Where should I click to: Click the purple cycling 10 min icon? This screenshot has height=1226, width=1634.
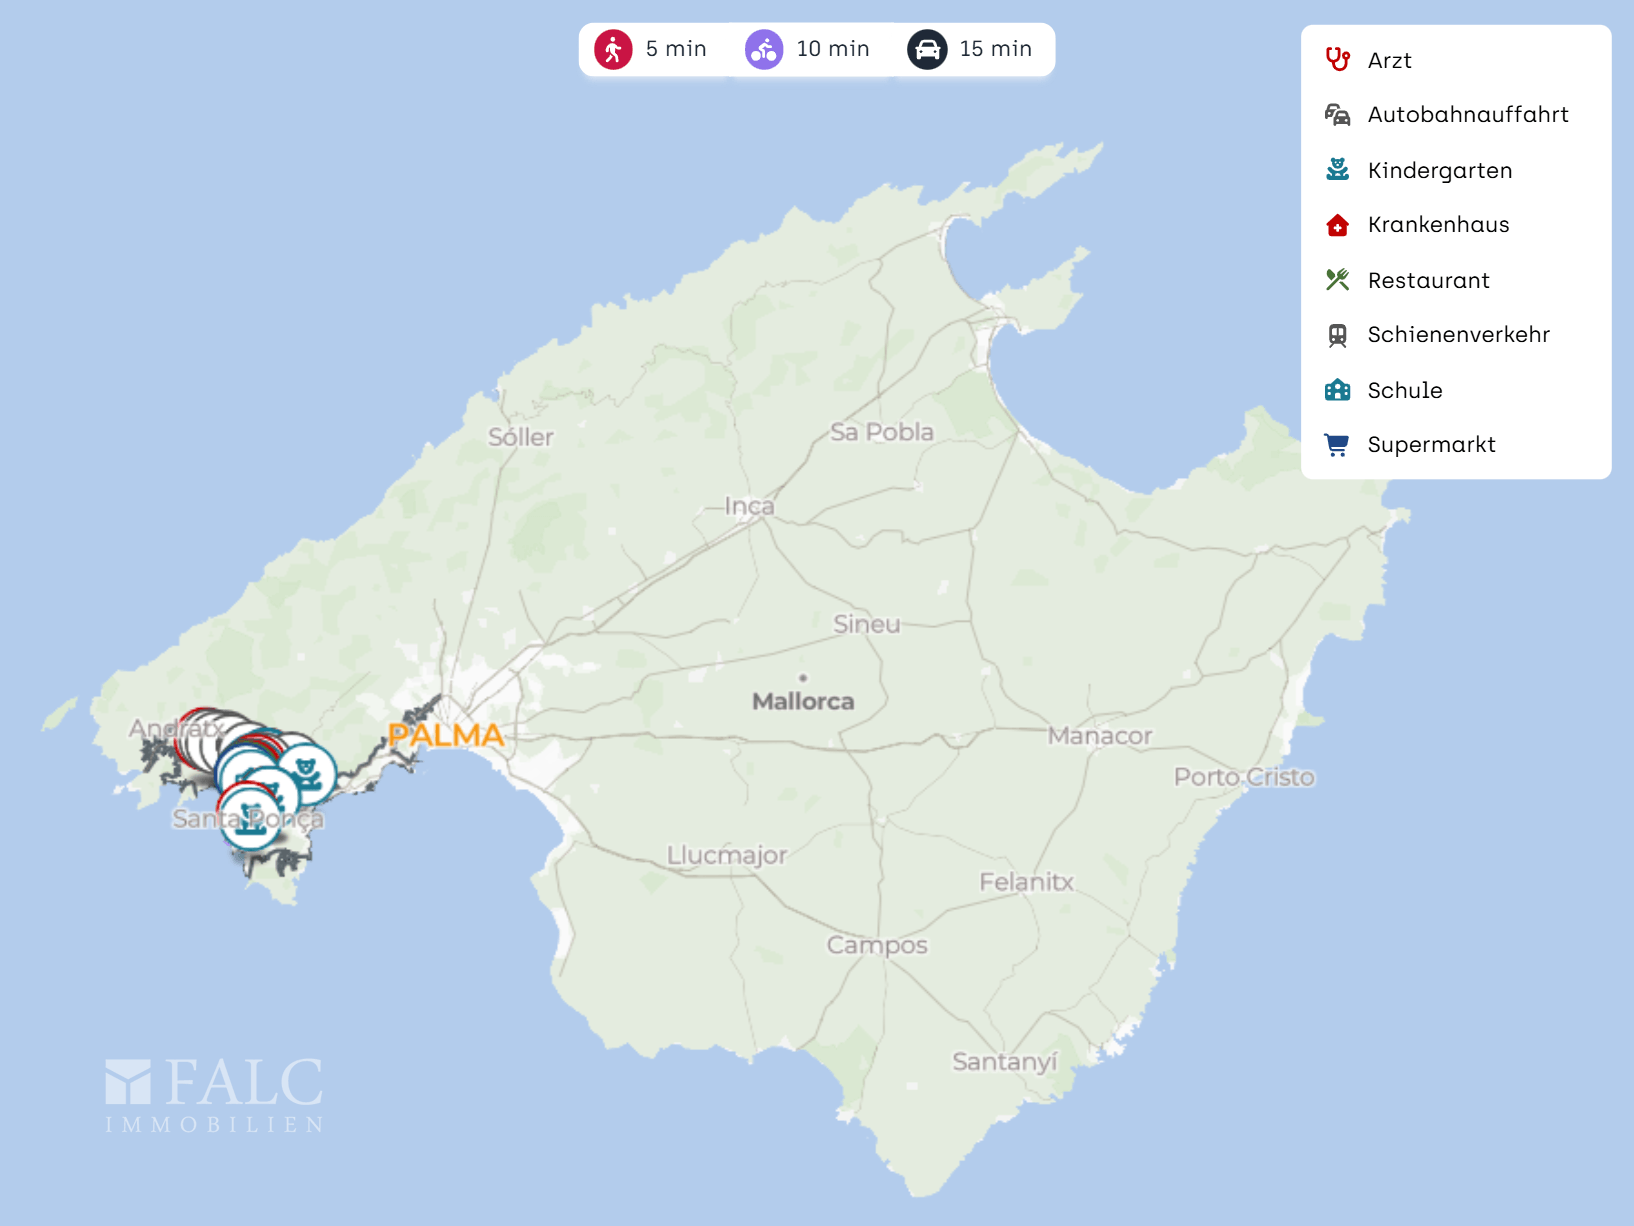pyautogui.click(x=764, y=49)
